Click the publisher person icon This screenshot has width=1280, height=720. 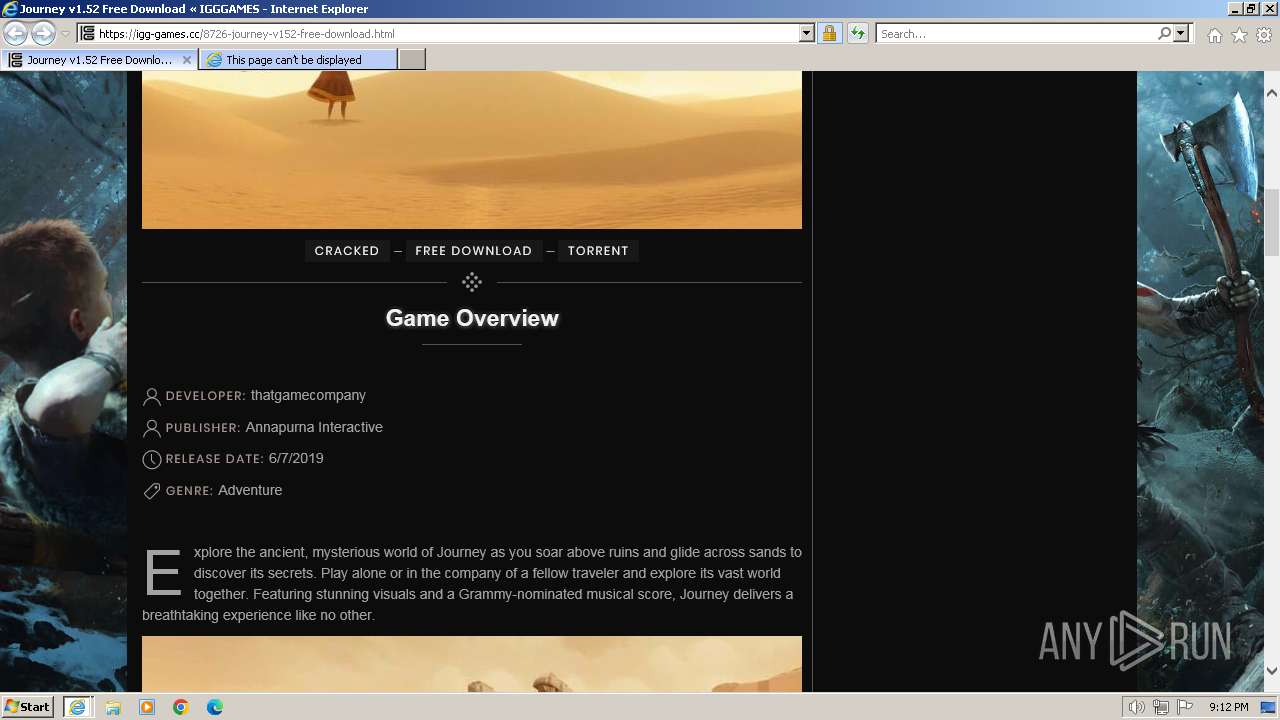(152, 428)
